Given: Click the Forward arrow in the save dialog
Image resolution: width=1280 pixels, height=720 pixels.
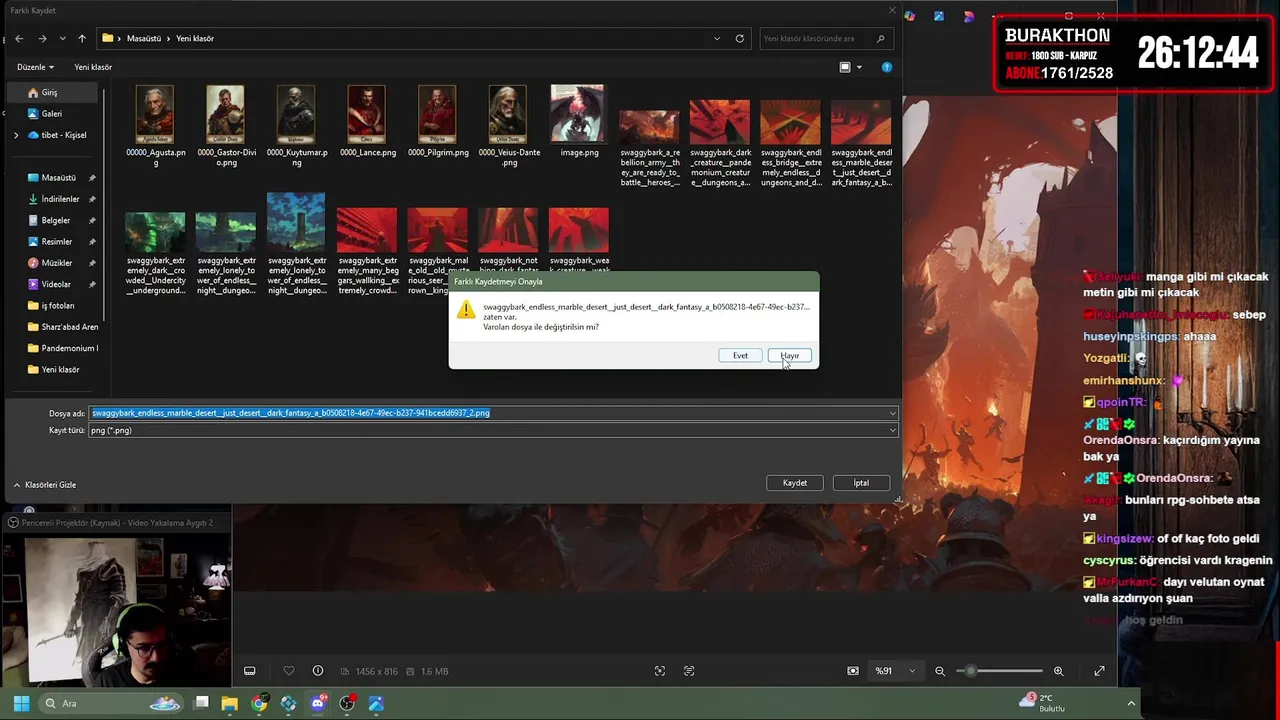Looking at the screenshot, I should pyautogui.click(x=42, y=38).
